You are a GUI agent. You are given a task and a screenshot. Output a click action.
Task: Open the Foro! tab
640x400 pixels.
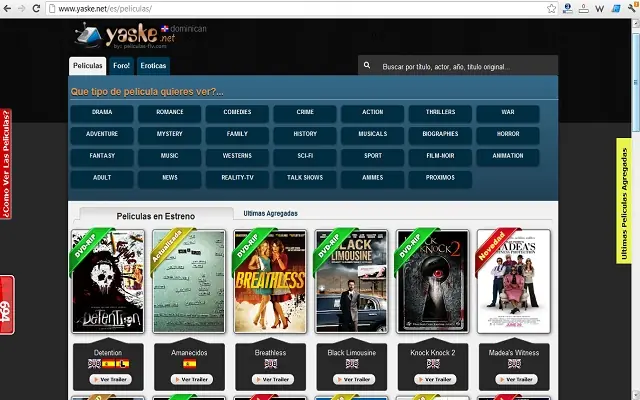(x=121, y=66)
